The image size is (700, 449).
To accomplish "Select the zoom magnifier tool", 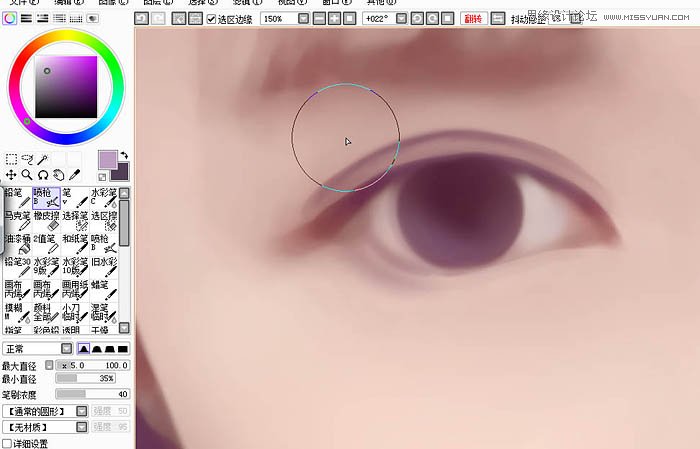I will (27, 175).
